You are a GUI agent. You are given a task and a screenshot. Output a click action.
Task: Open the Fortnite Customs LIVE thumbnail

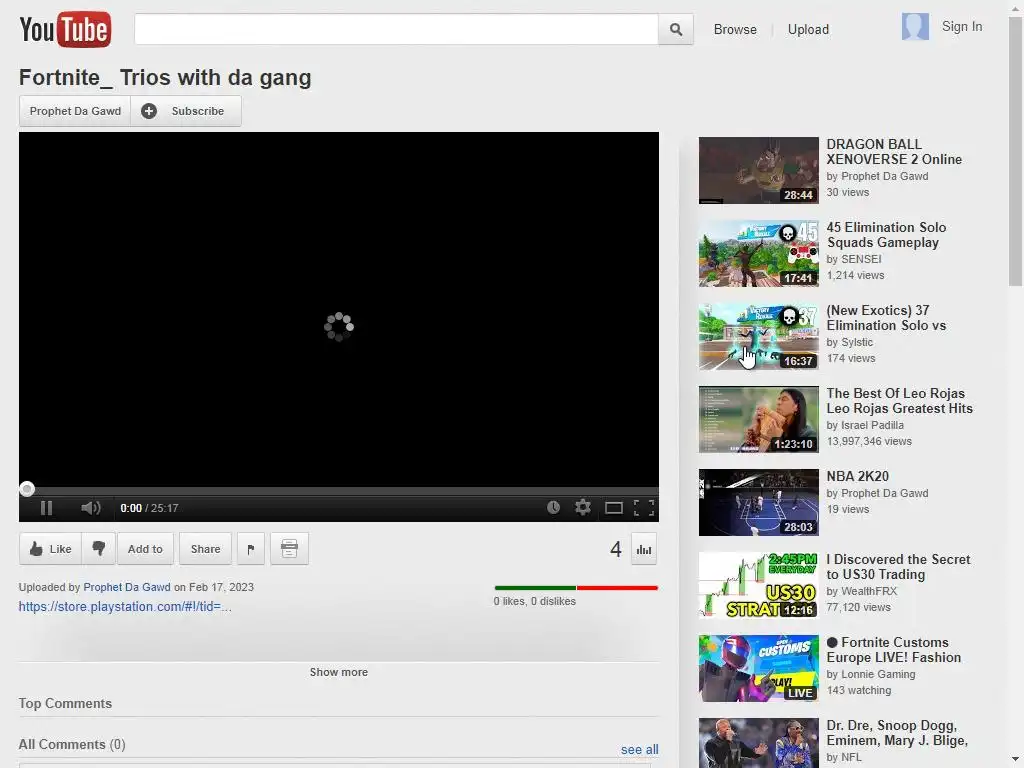coord(758,668)
